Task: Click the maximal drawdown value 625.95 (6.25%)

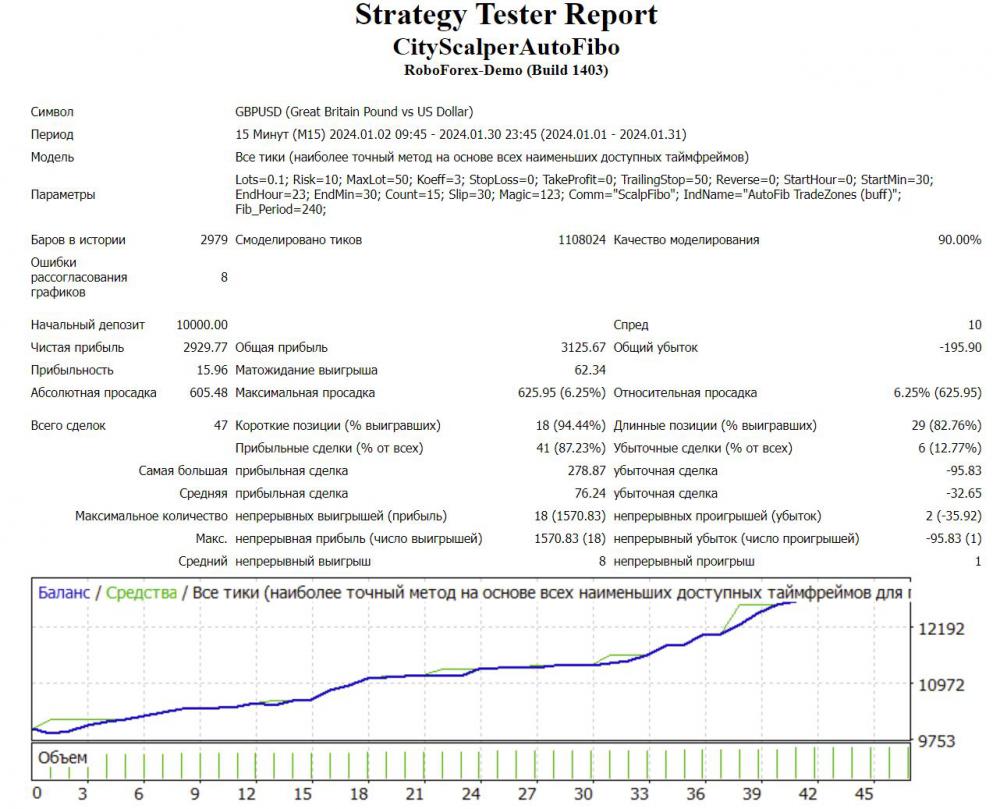Action: pyautogui.click(x=561, y=393)
